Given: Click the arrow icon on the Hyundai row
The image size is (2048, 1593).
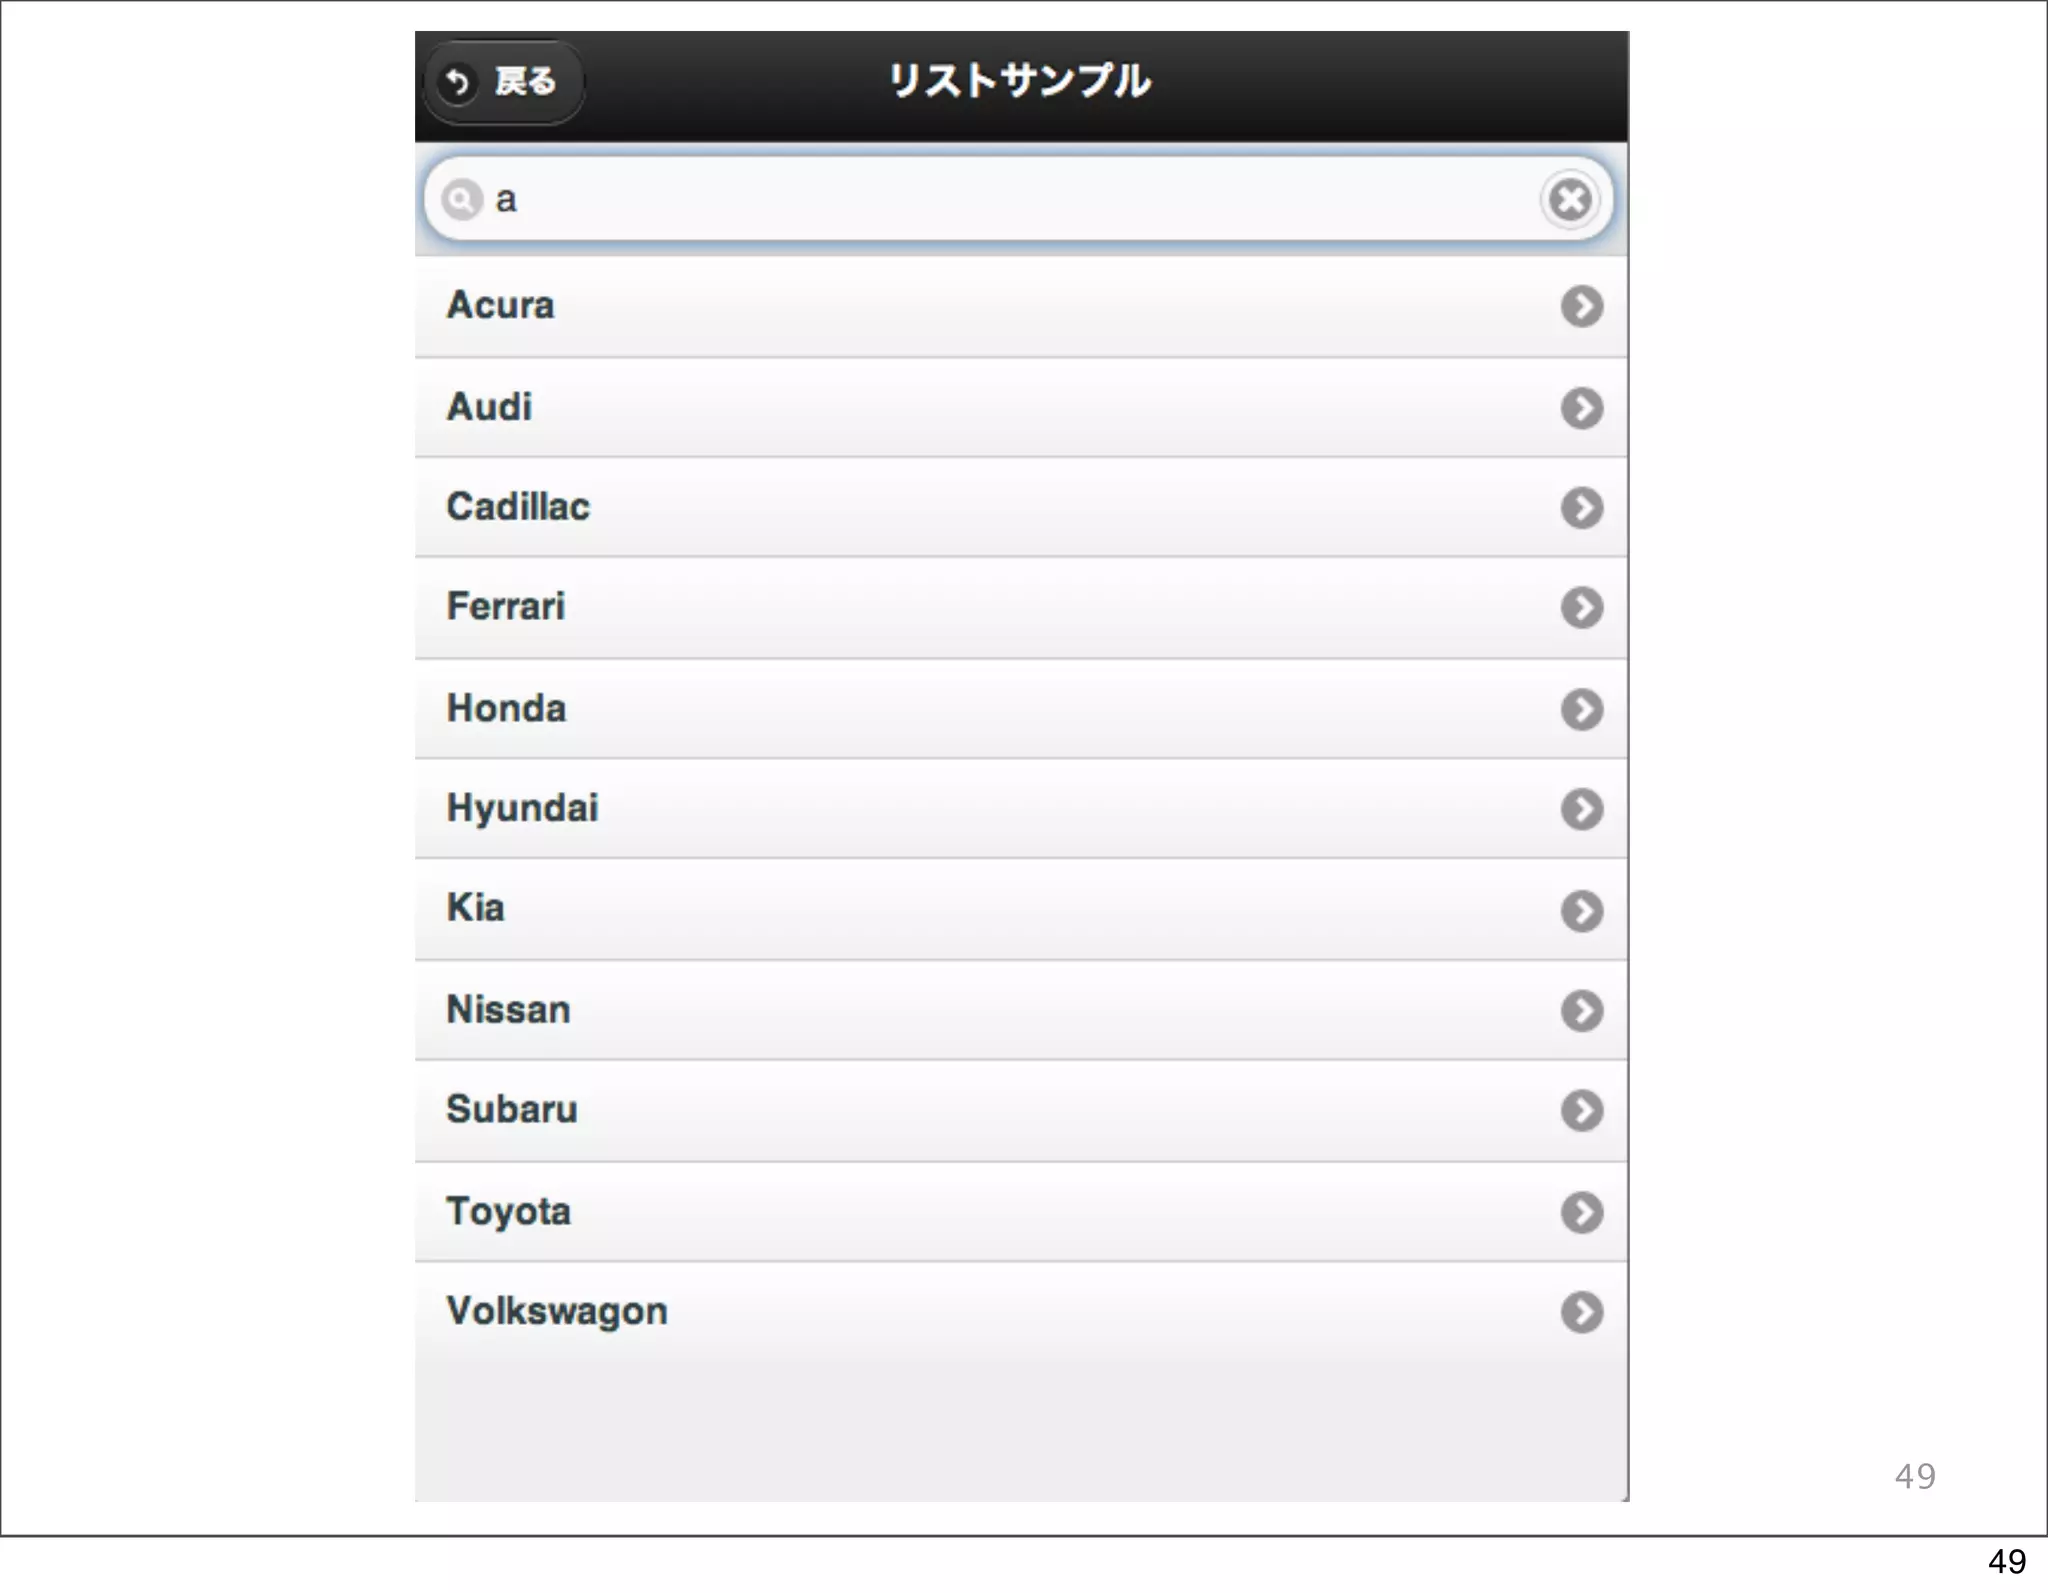Looking at the screenshot, I should coord(1581,809).
